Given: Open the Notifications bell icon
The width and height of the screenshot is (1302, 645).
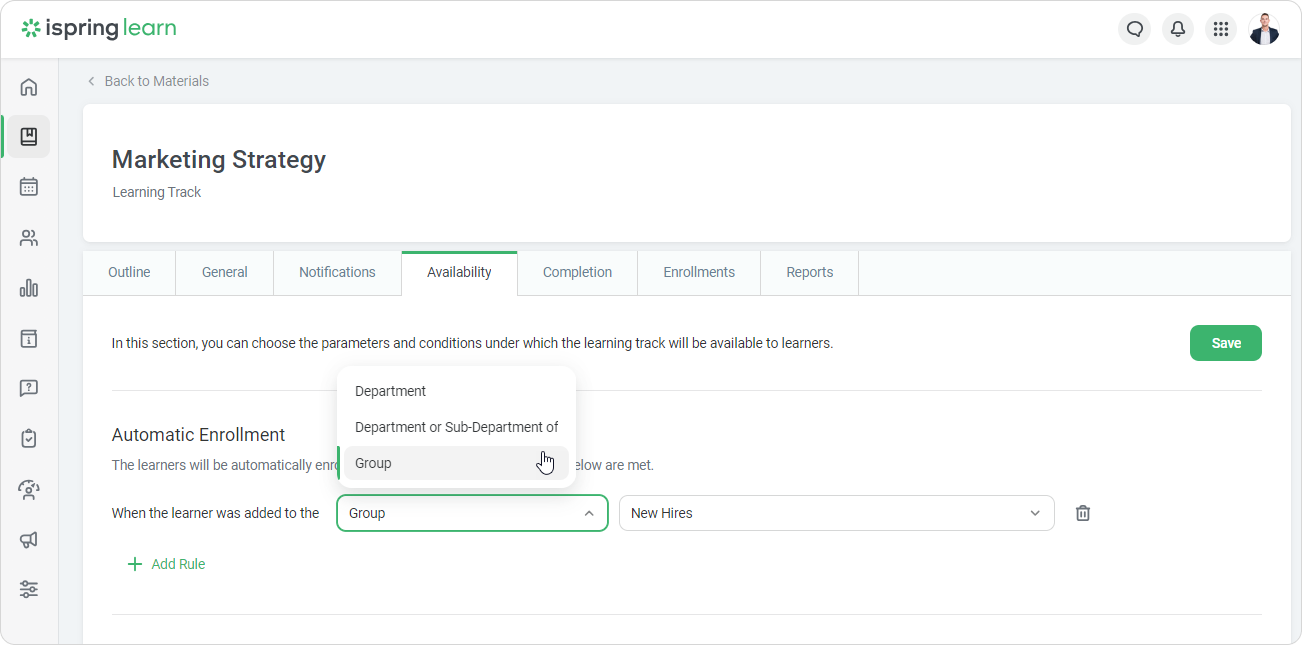Looking at the screenshot, I should click(1177, 28).
